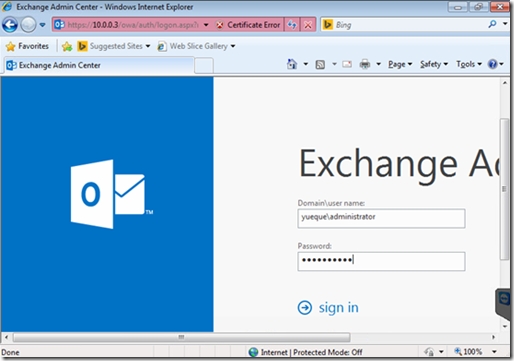Open a new blank tab
The width and height of the screenshot is (514, 361).
click(204, 65)
